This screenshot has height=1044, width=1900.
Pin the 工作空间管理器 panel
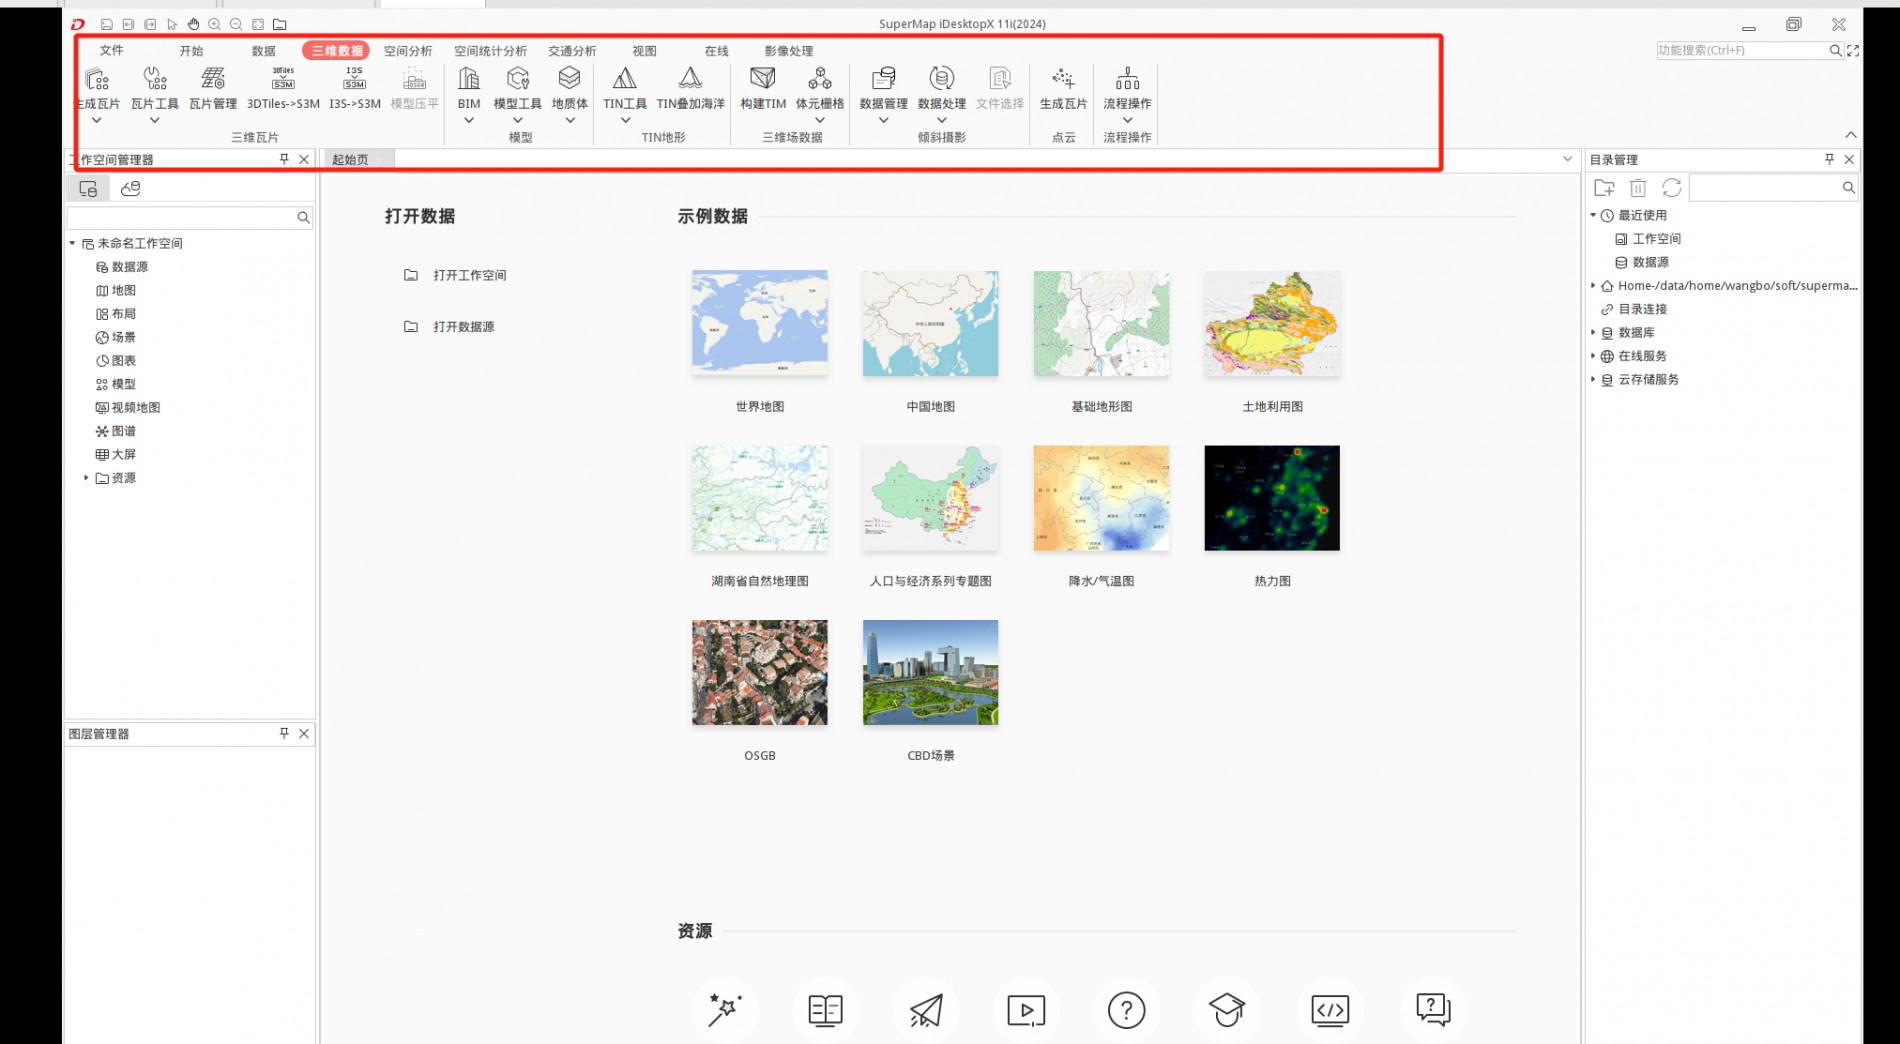284,159
